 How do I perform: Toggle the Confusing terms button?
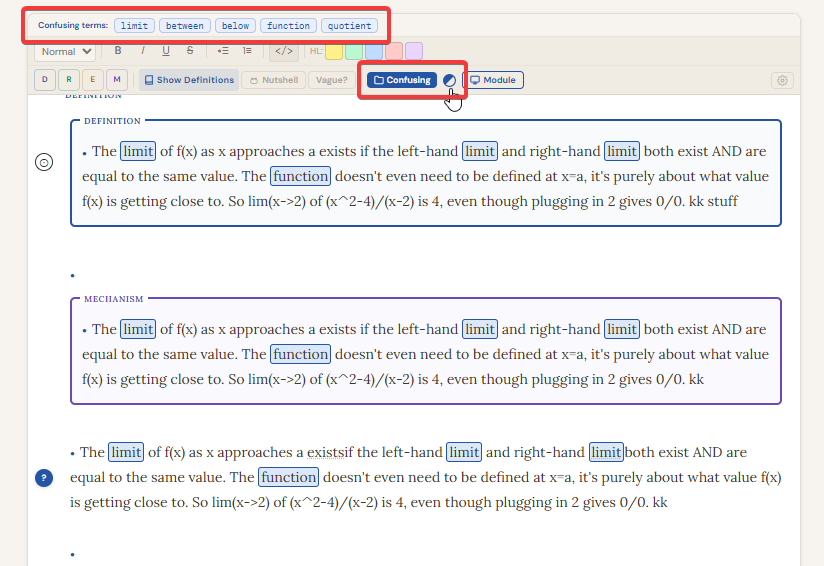(402, 80)
